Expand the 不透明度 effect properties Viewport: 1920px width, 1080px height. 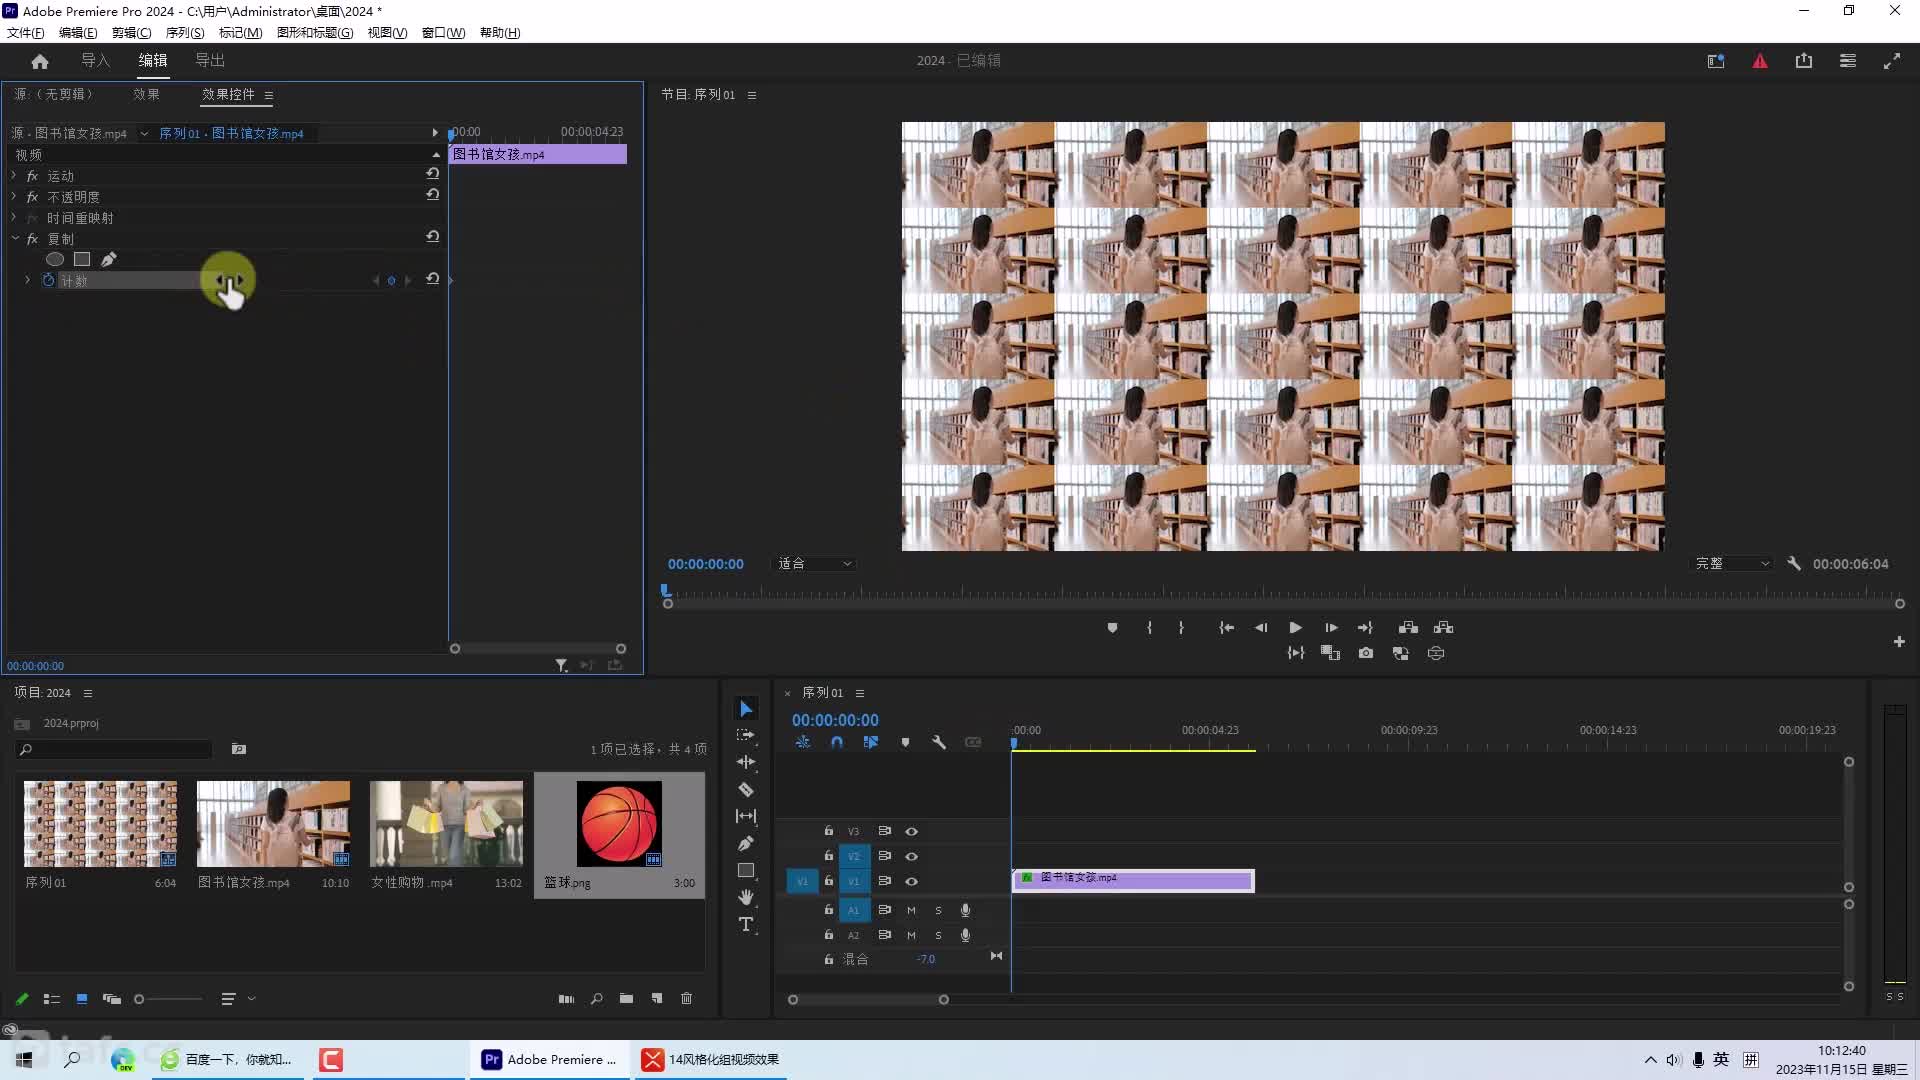(x=14, y=196)
